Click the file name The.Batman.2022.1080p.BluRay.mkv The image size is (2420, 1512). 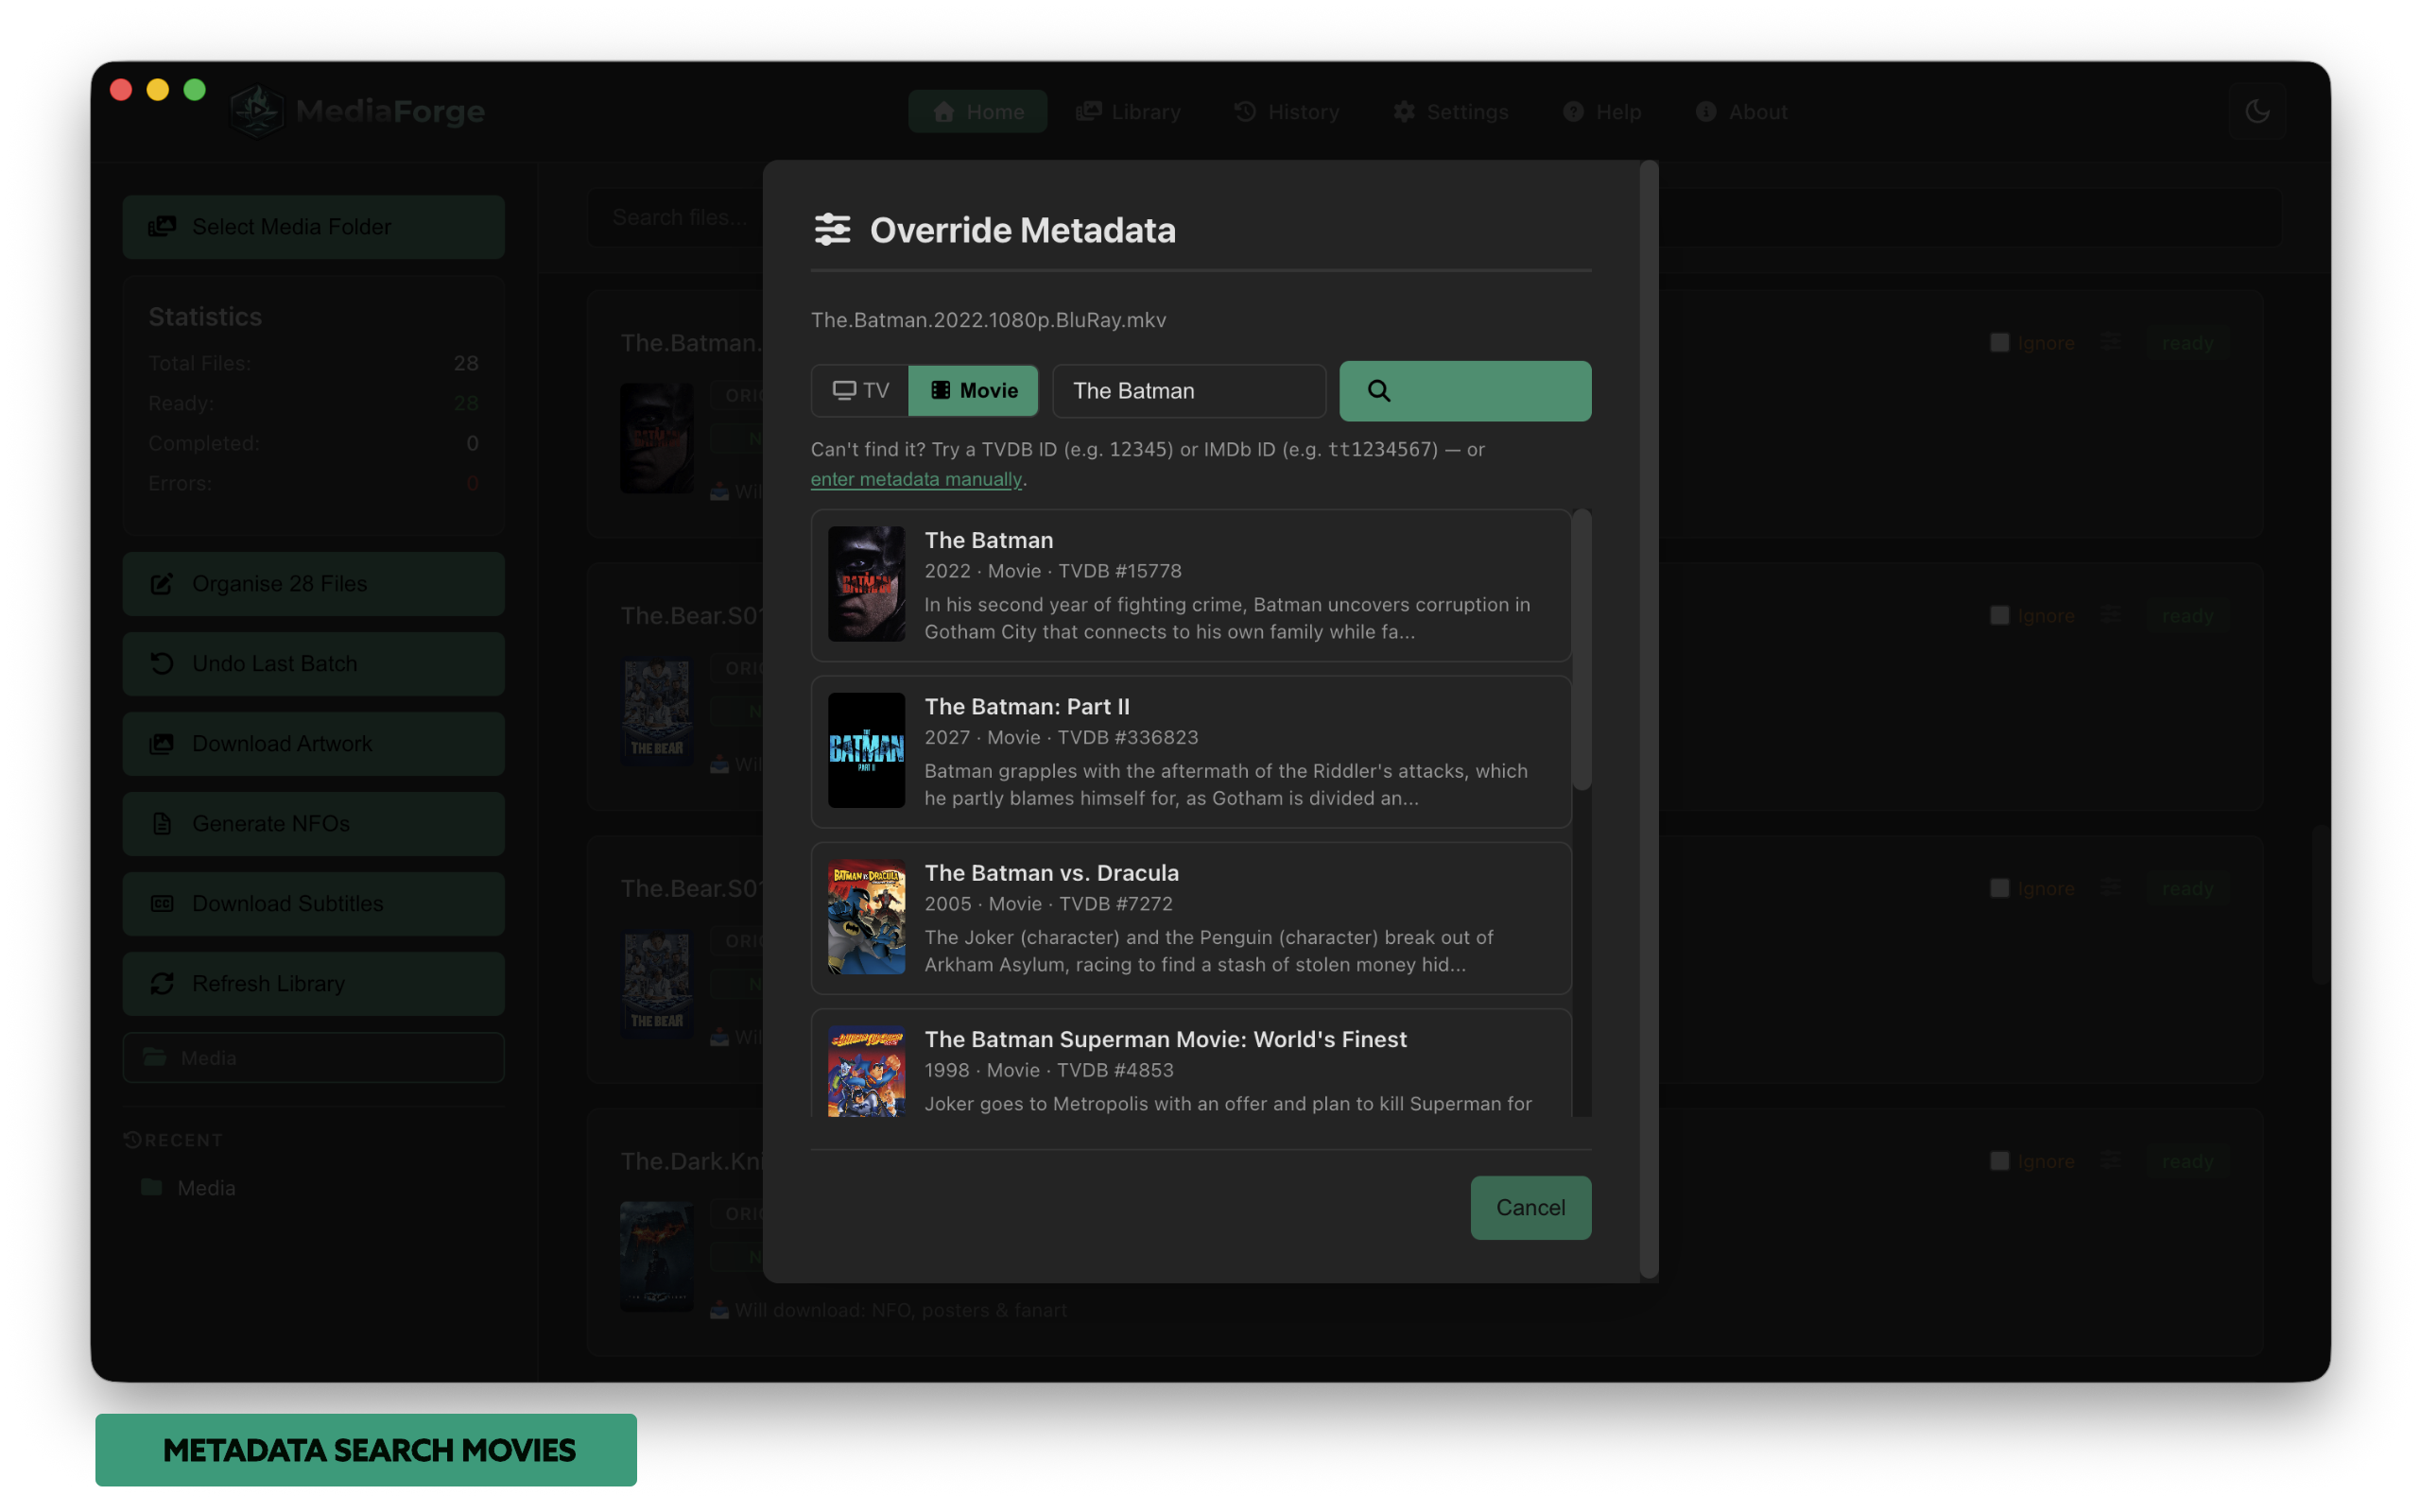pyautogui.click(x=988, y=320)
